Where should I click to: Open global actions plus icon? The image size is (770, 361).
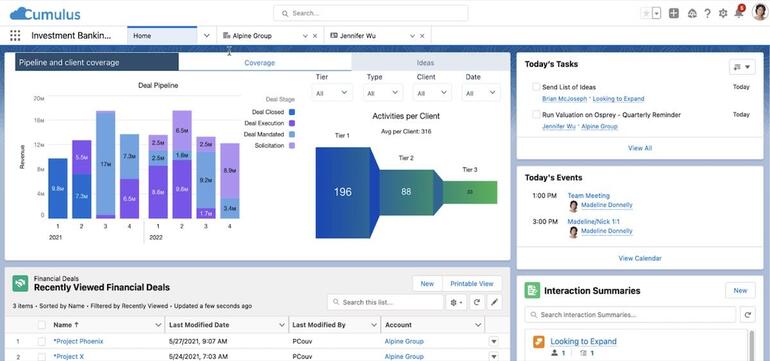point(674,14)
